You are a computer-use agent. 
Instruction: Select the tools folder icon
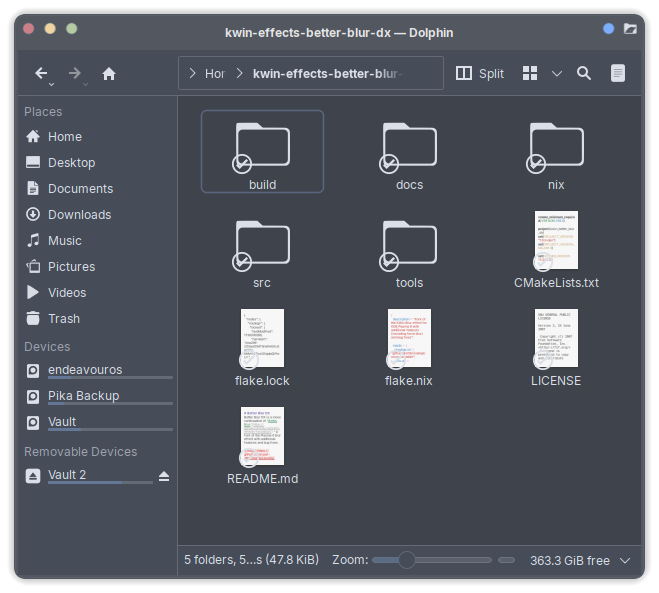tap(410, 242)
